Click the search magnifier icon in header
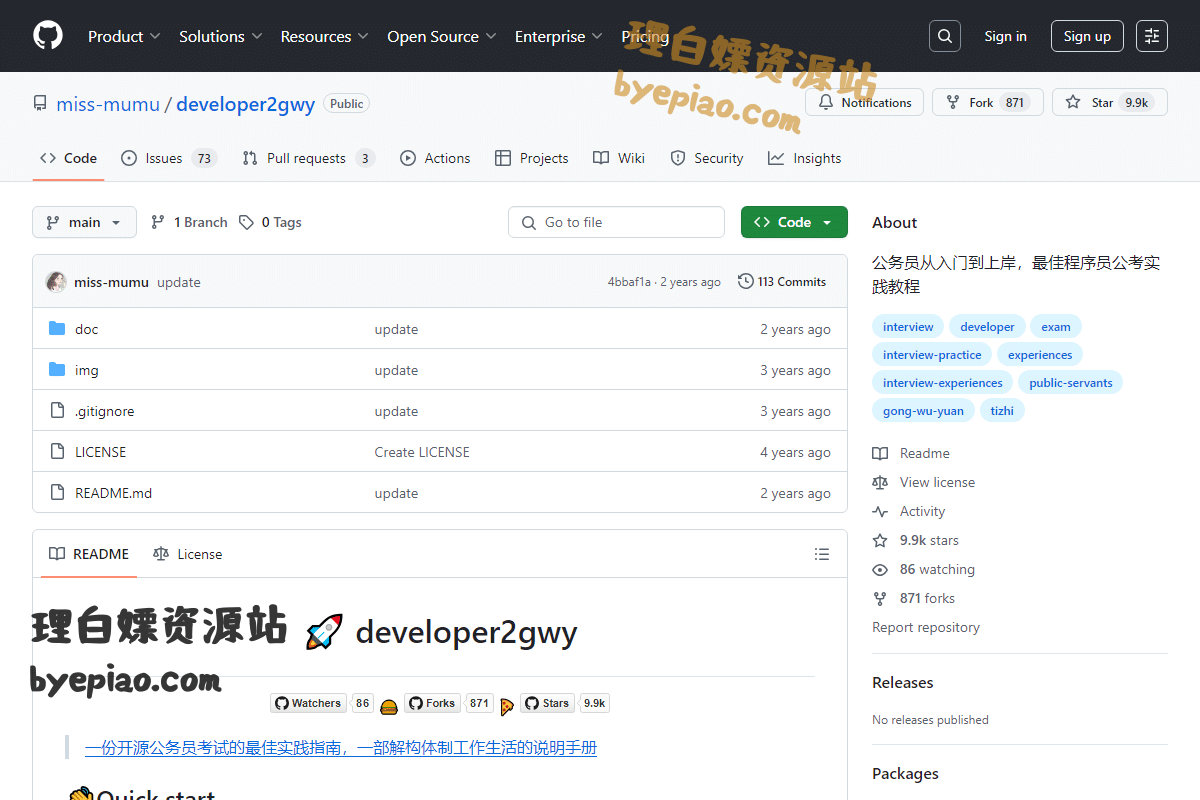Screen dimensions: 1200x800 944,36
